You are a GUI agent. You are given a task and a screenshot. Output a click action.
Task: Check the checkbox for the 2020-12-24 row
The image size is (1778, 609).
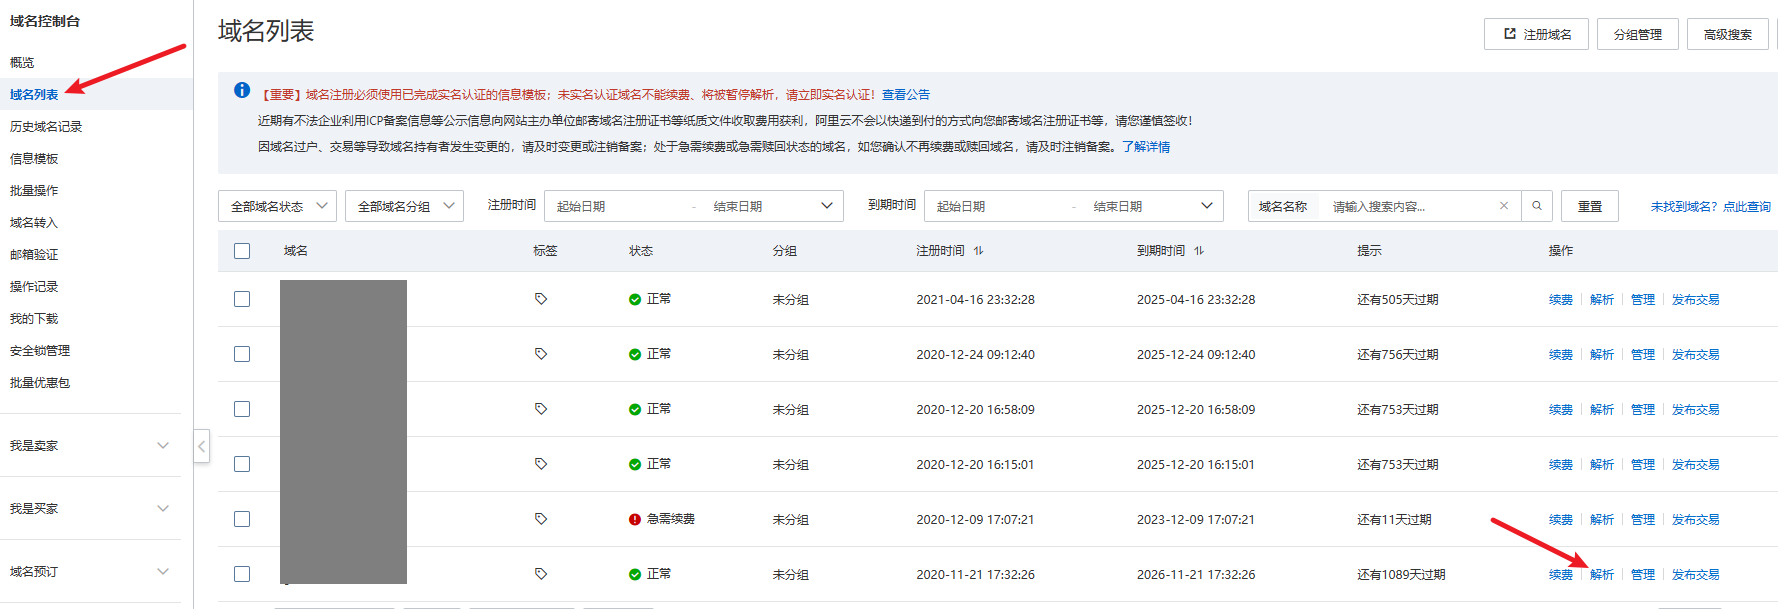tap(242, 354)
